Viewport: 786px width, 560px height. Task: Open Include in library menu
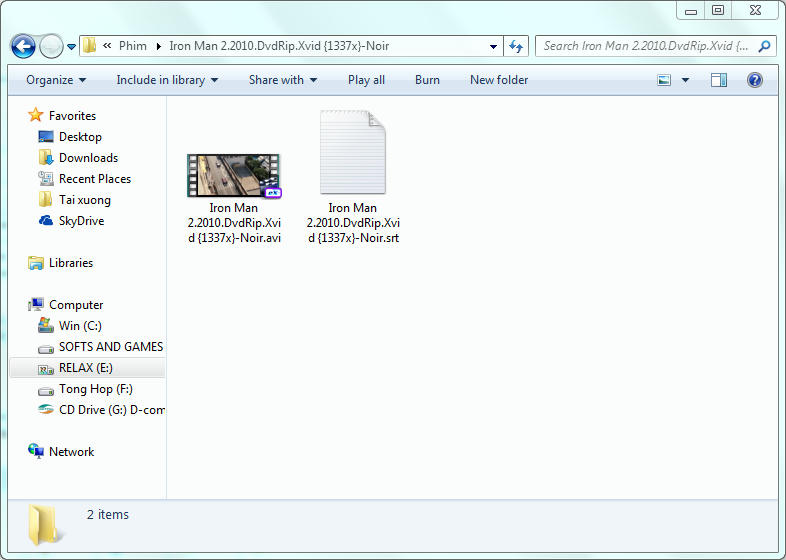click(167, 80)
